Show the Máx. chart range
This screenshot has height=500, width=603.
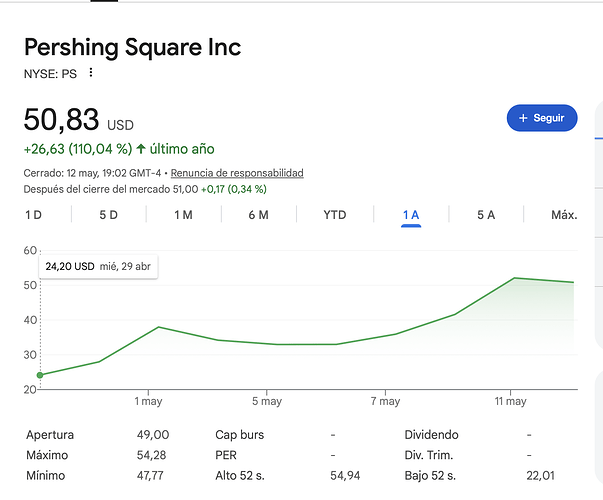[564, 215]
